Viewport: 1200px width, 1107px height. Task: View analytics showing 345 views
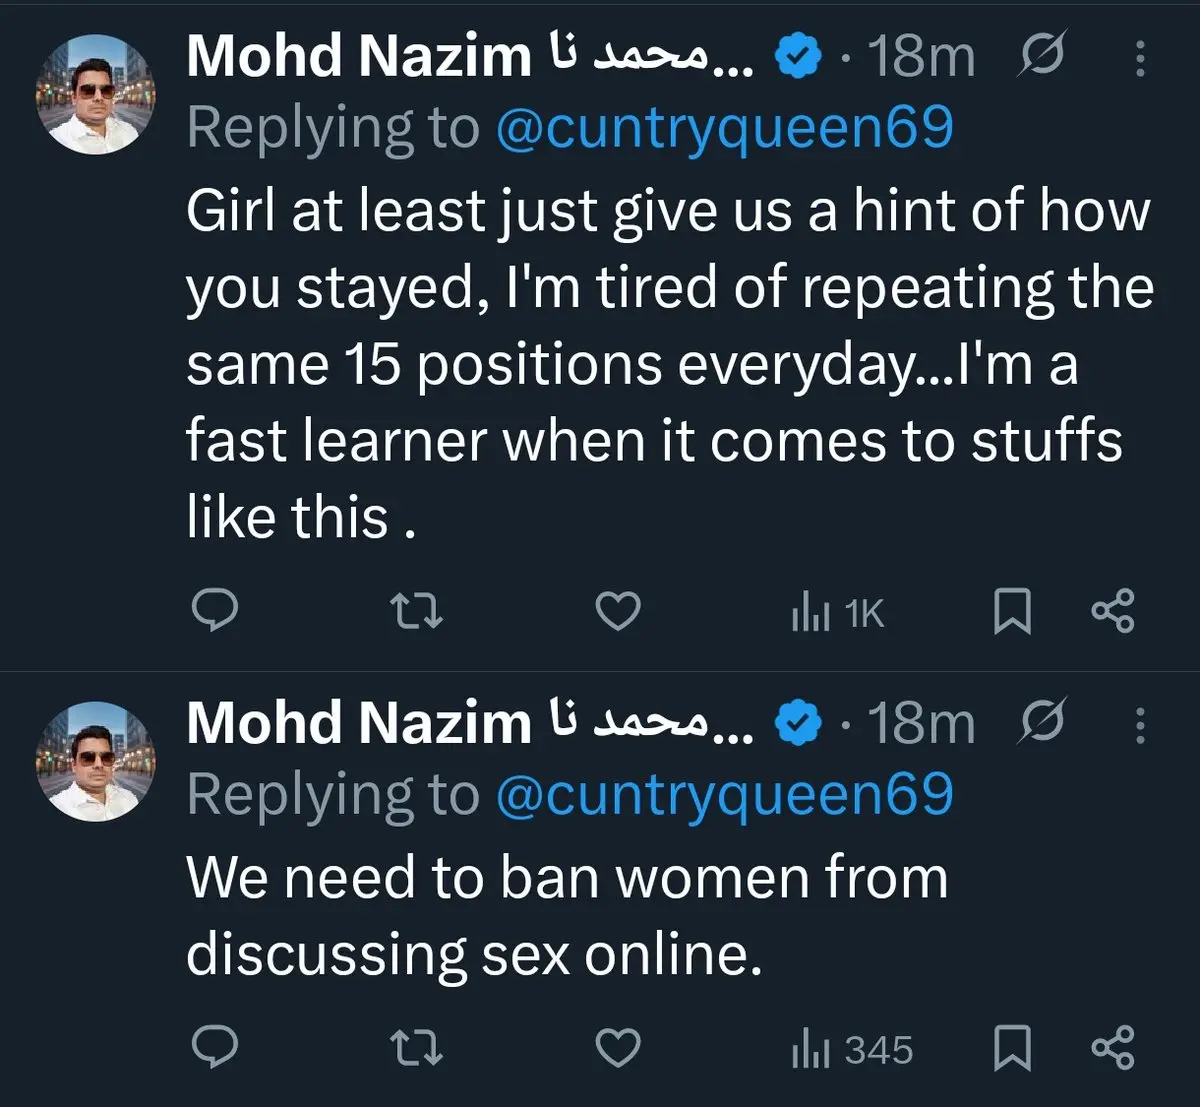click(851, 1050)
